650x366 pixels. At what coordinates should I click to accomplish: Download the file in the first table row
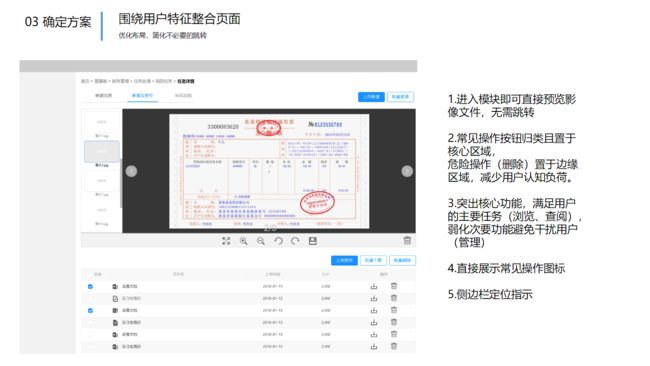coord(374,286)
